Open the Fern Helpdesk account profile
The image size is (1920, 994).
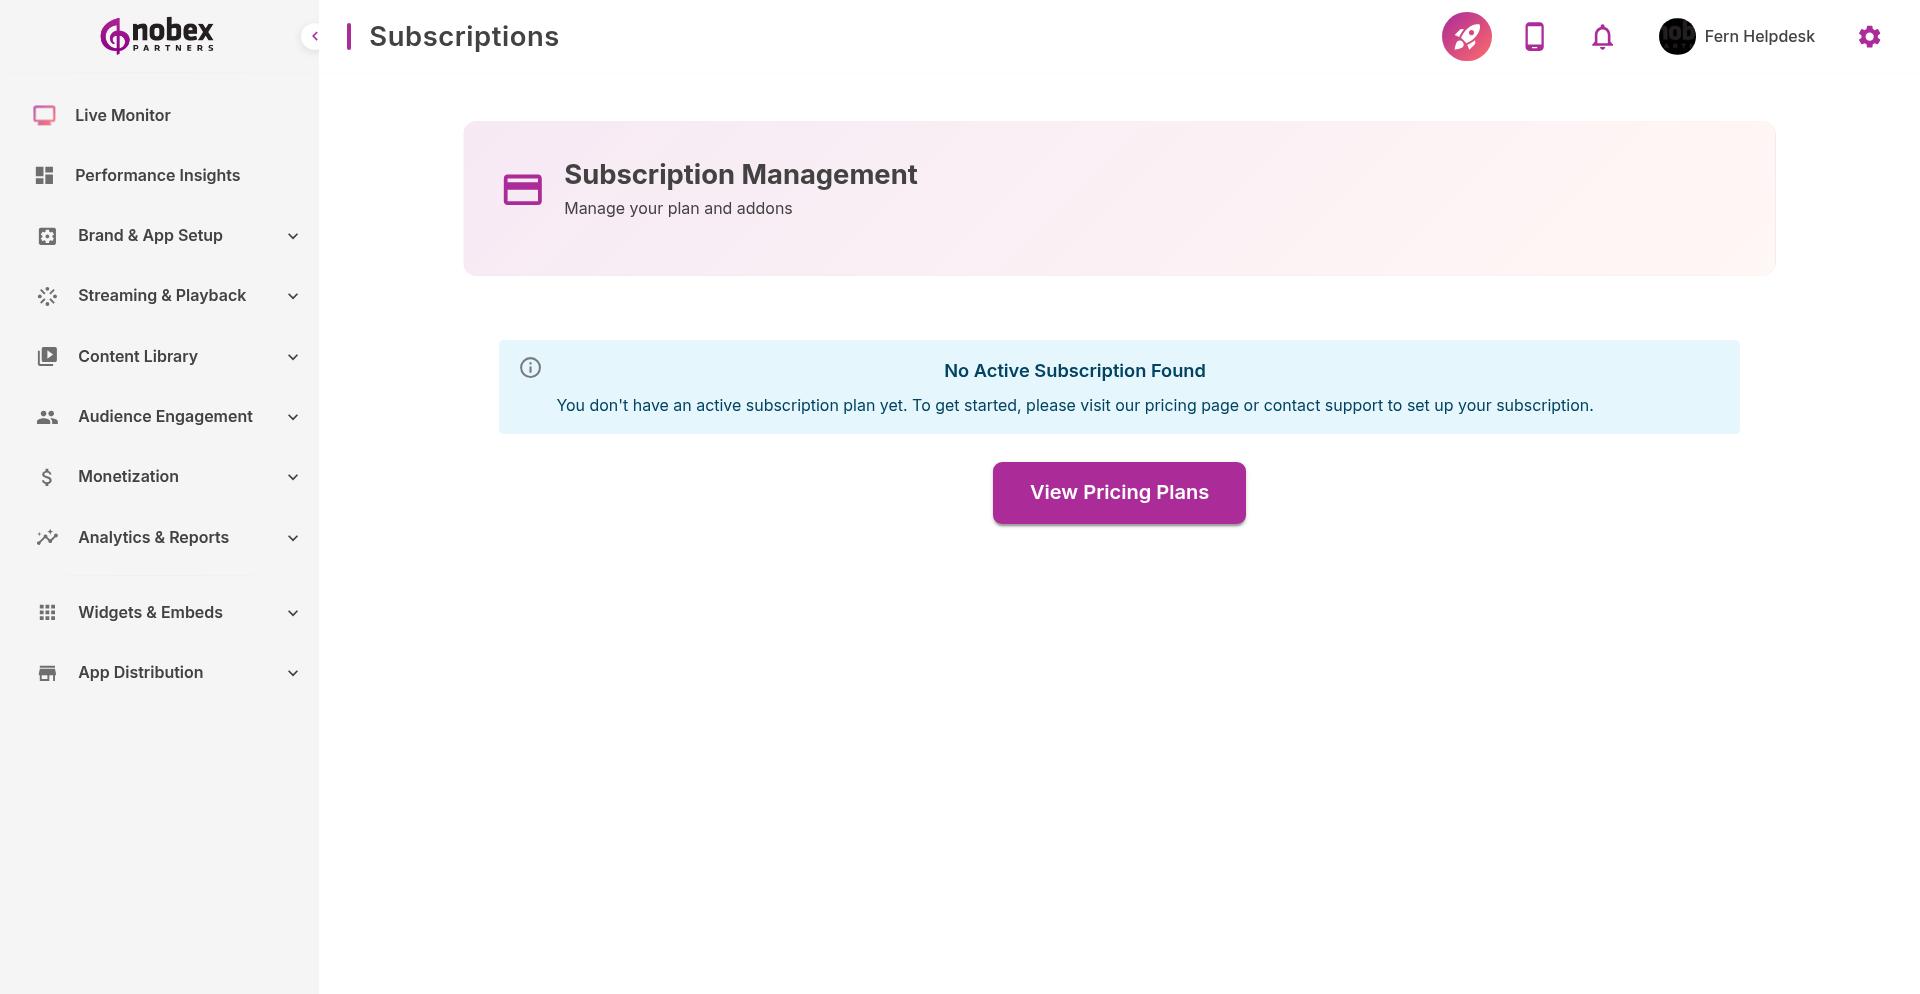point(1759,36)
